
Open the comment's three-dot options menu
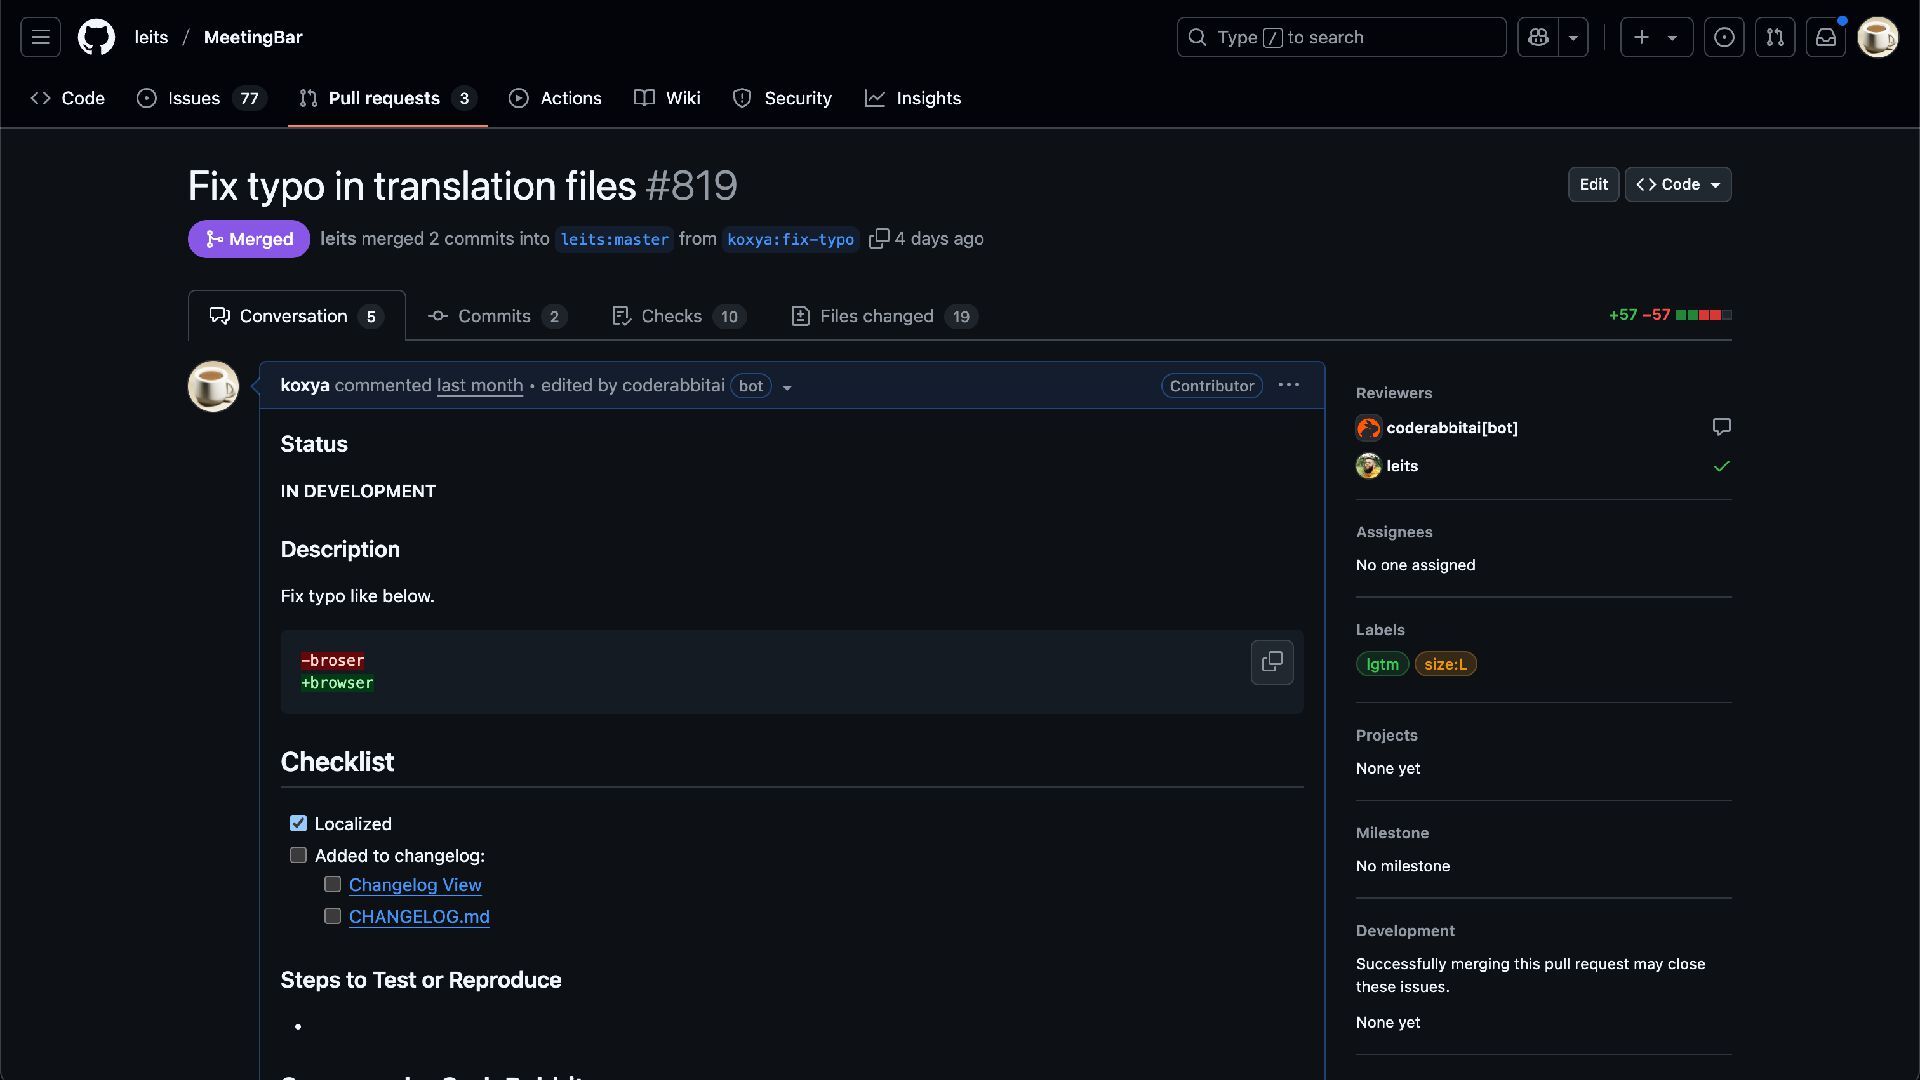1289,385
